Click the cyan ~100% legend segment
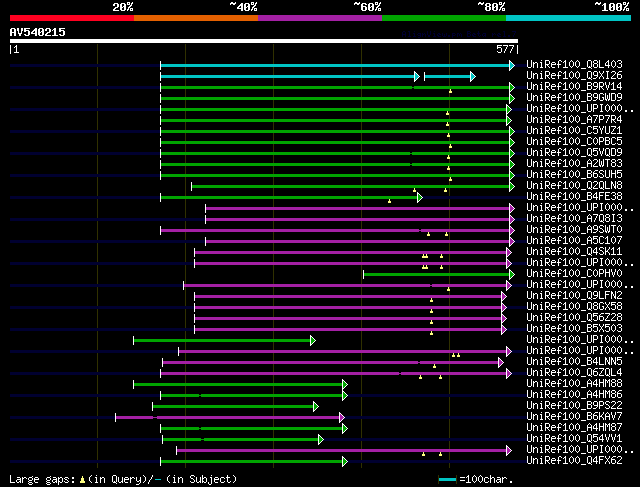640x487 pixels. click(569, 18)
